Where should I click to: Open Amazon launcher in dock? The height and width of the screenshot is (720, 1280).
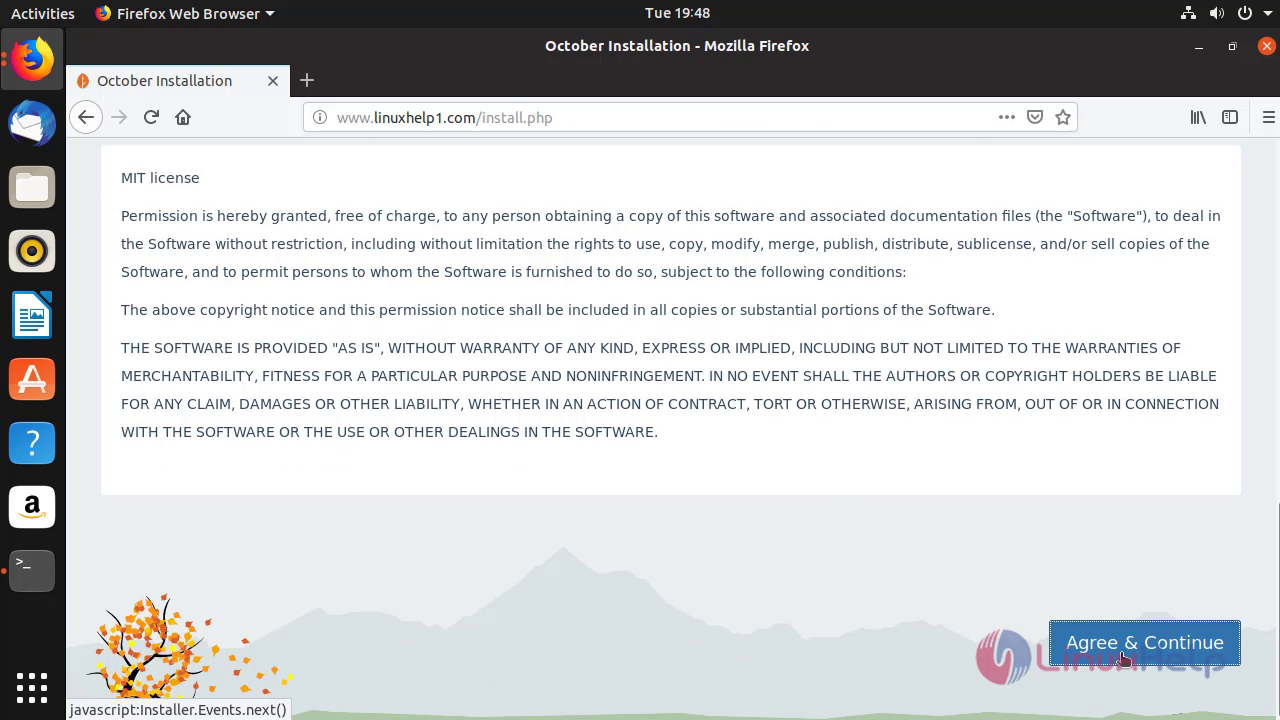pyautogui.click(x=32, y=507)
